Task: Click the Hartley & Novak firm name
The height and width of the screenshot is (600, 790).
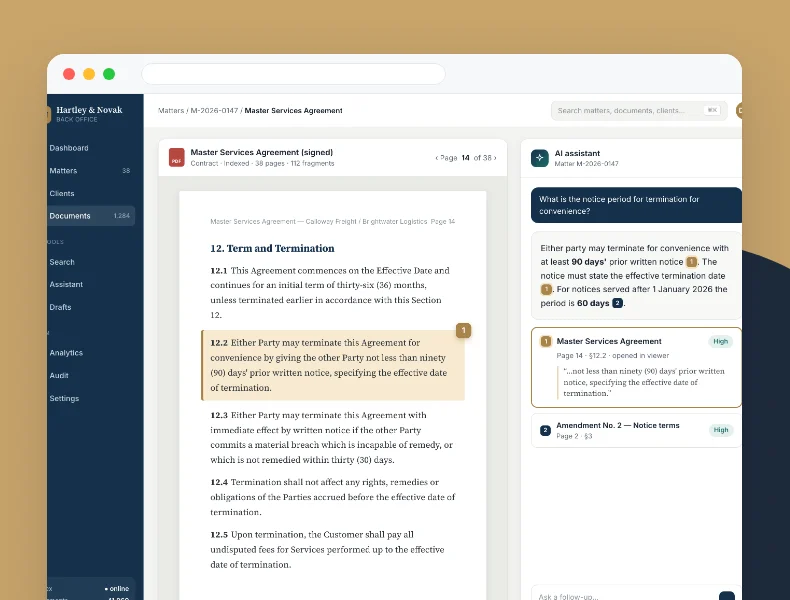Action: click(x=89, y=110)
